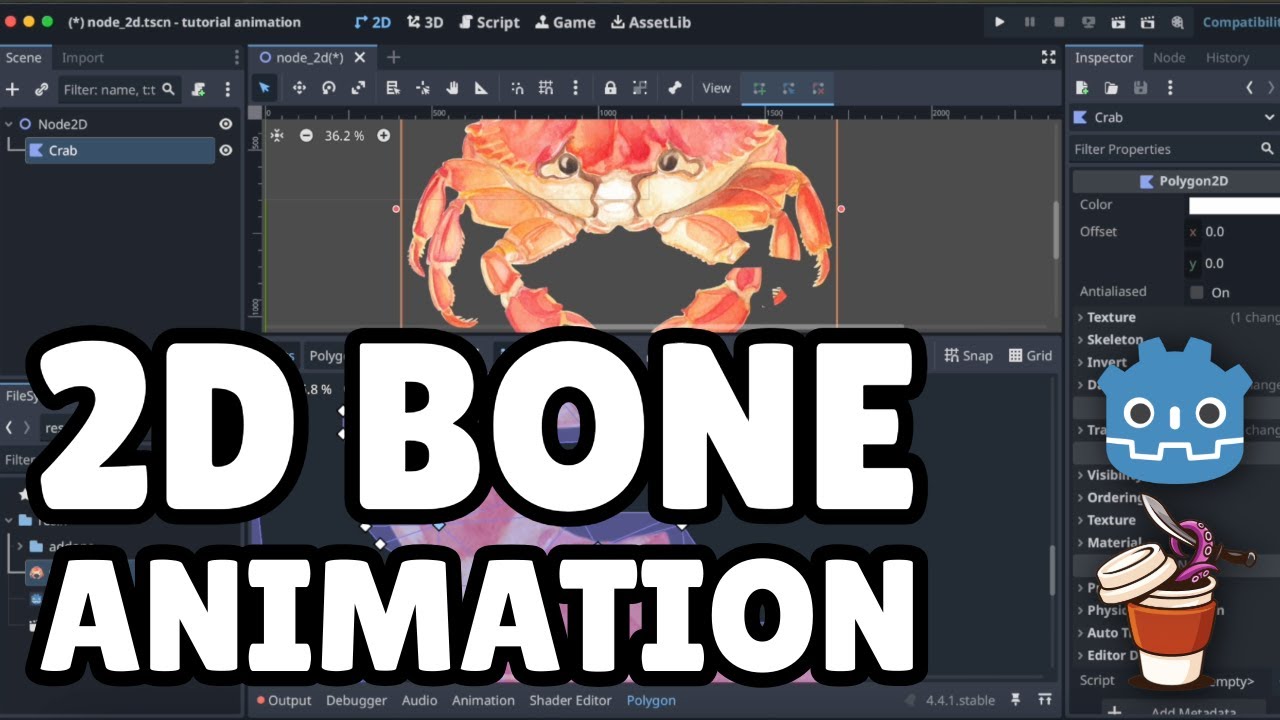Hide the Node2D node via eye icon
1280x720 pixels.
click(x=226, y=124)
